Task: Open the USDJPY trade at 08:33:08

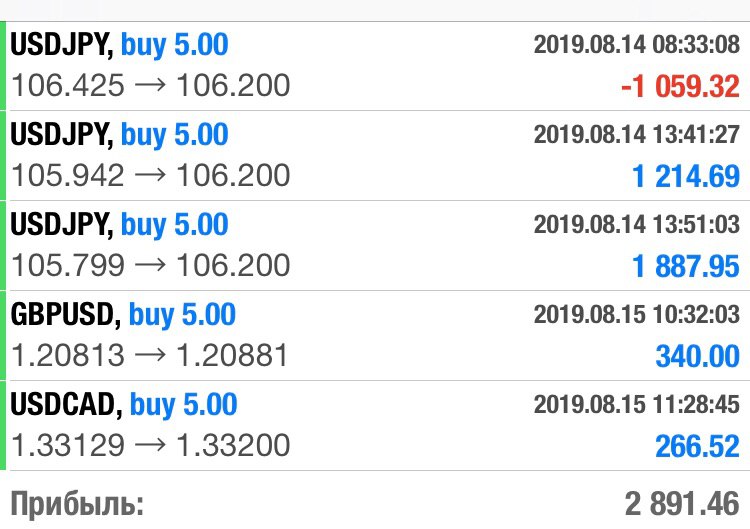Action: coord(375,66)
